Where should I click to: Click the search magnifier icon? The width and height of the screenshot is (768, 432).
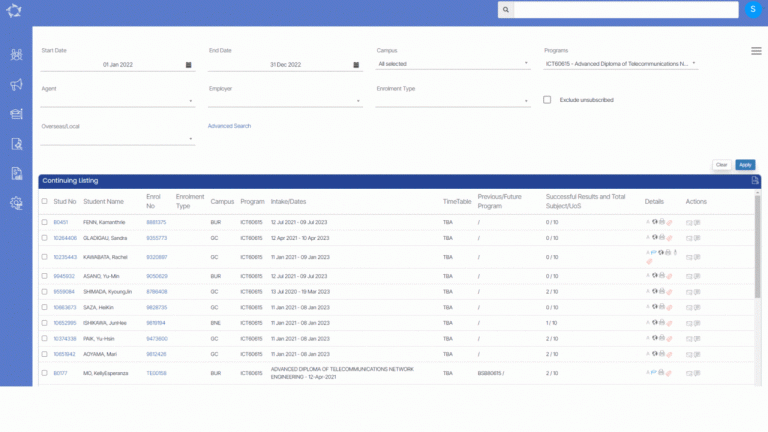coord(506,10)
